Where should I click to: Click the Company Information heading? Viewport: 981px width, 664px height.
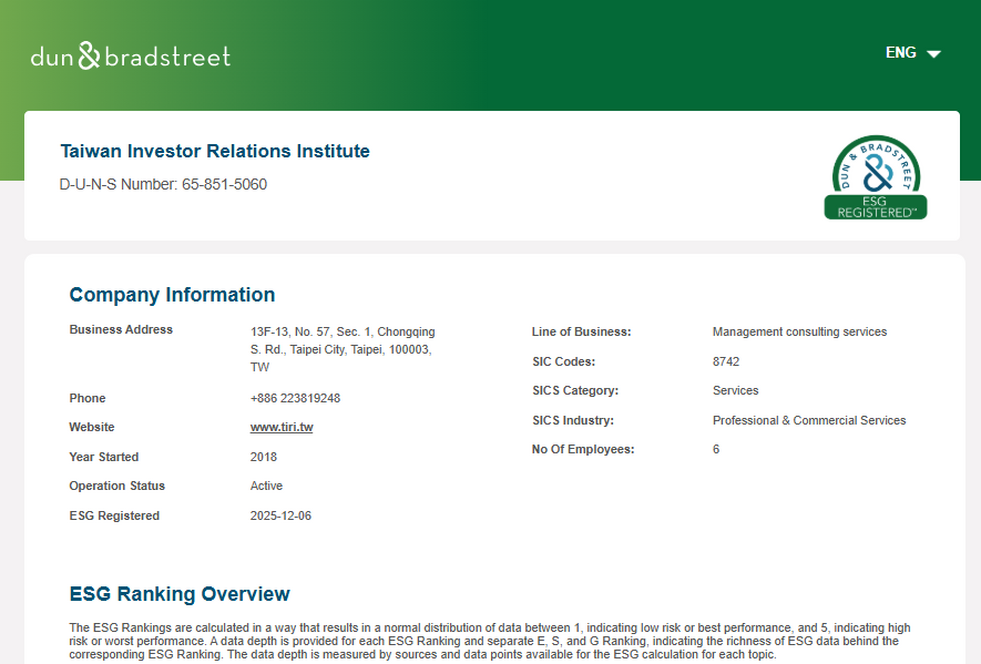(x=172, y=295)
